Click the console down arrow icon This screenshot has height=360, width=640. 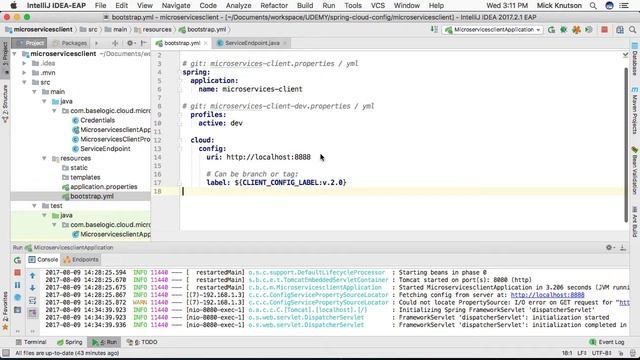(x=33, y=288)
